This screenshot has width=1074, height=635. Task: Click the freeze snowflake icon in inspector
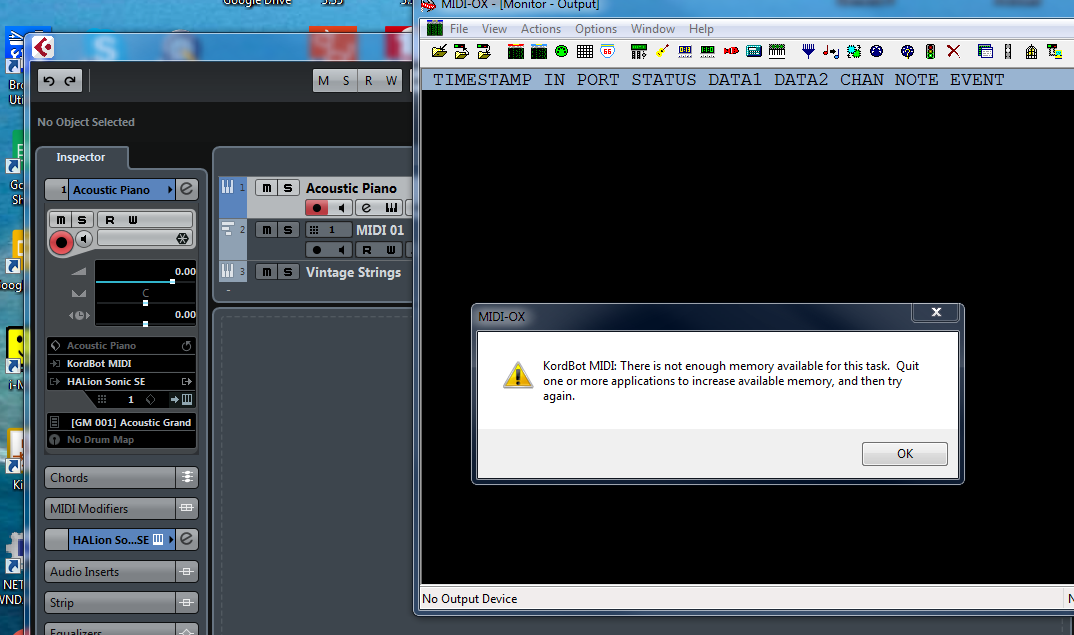[x=182, y=238]
